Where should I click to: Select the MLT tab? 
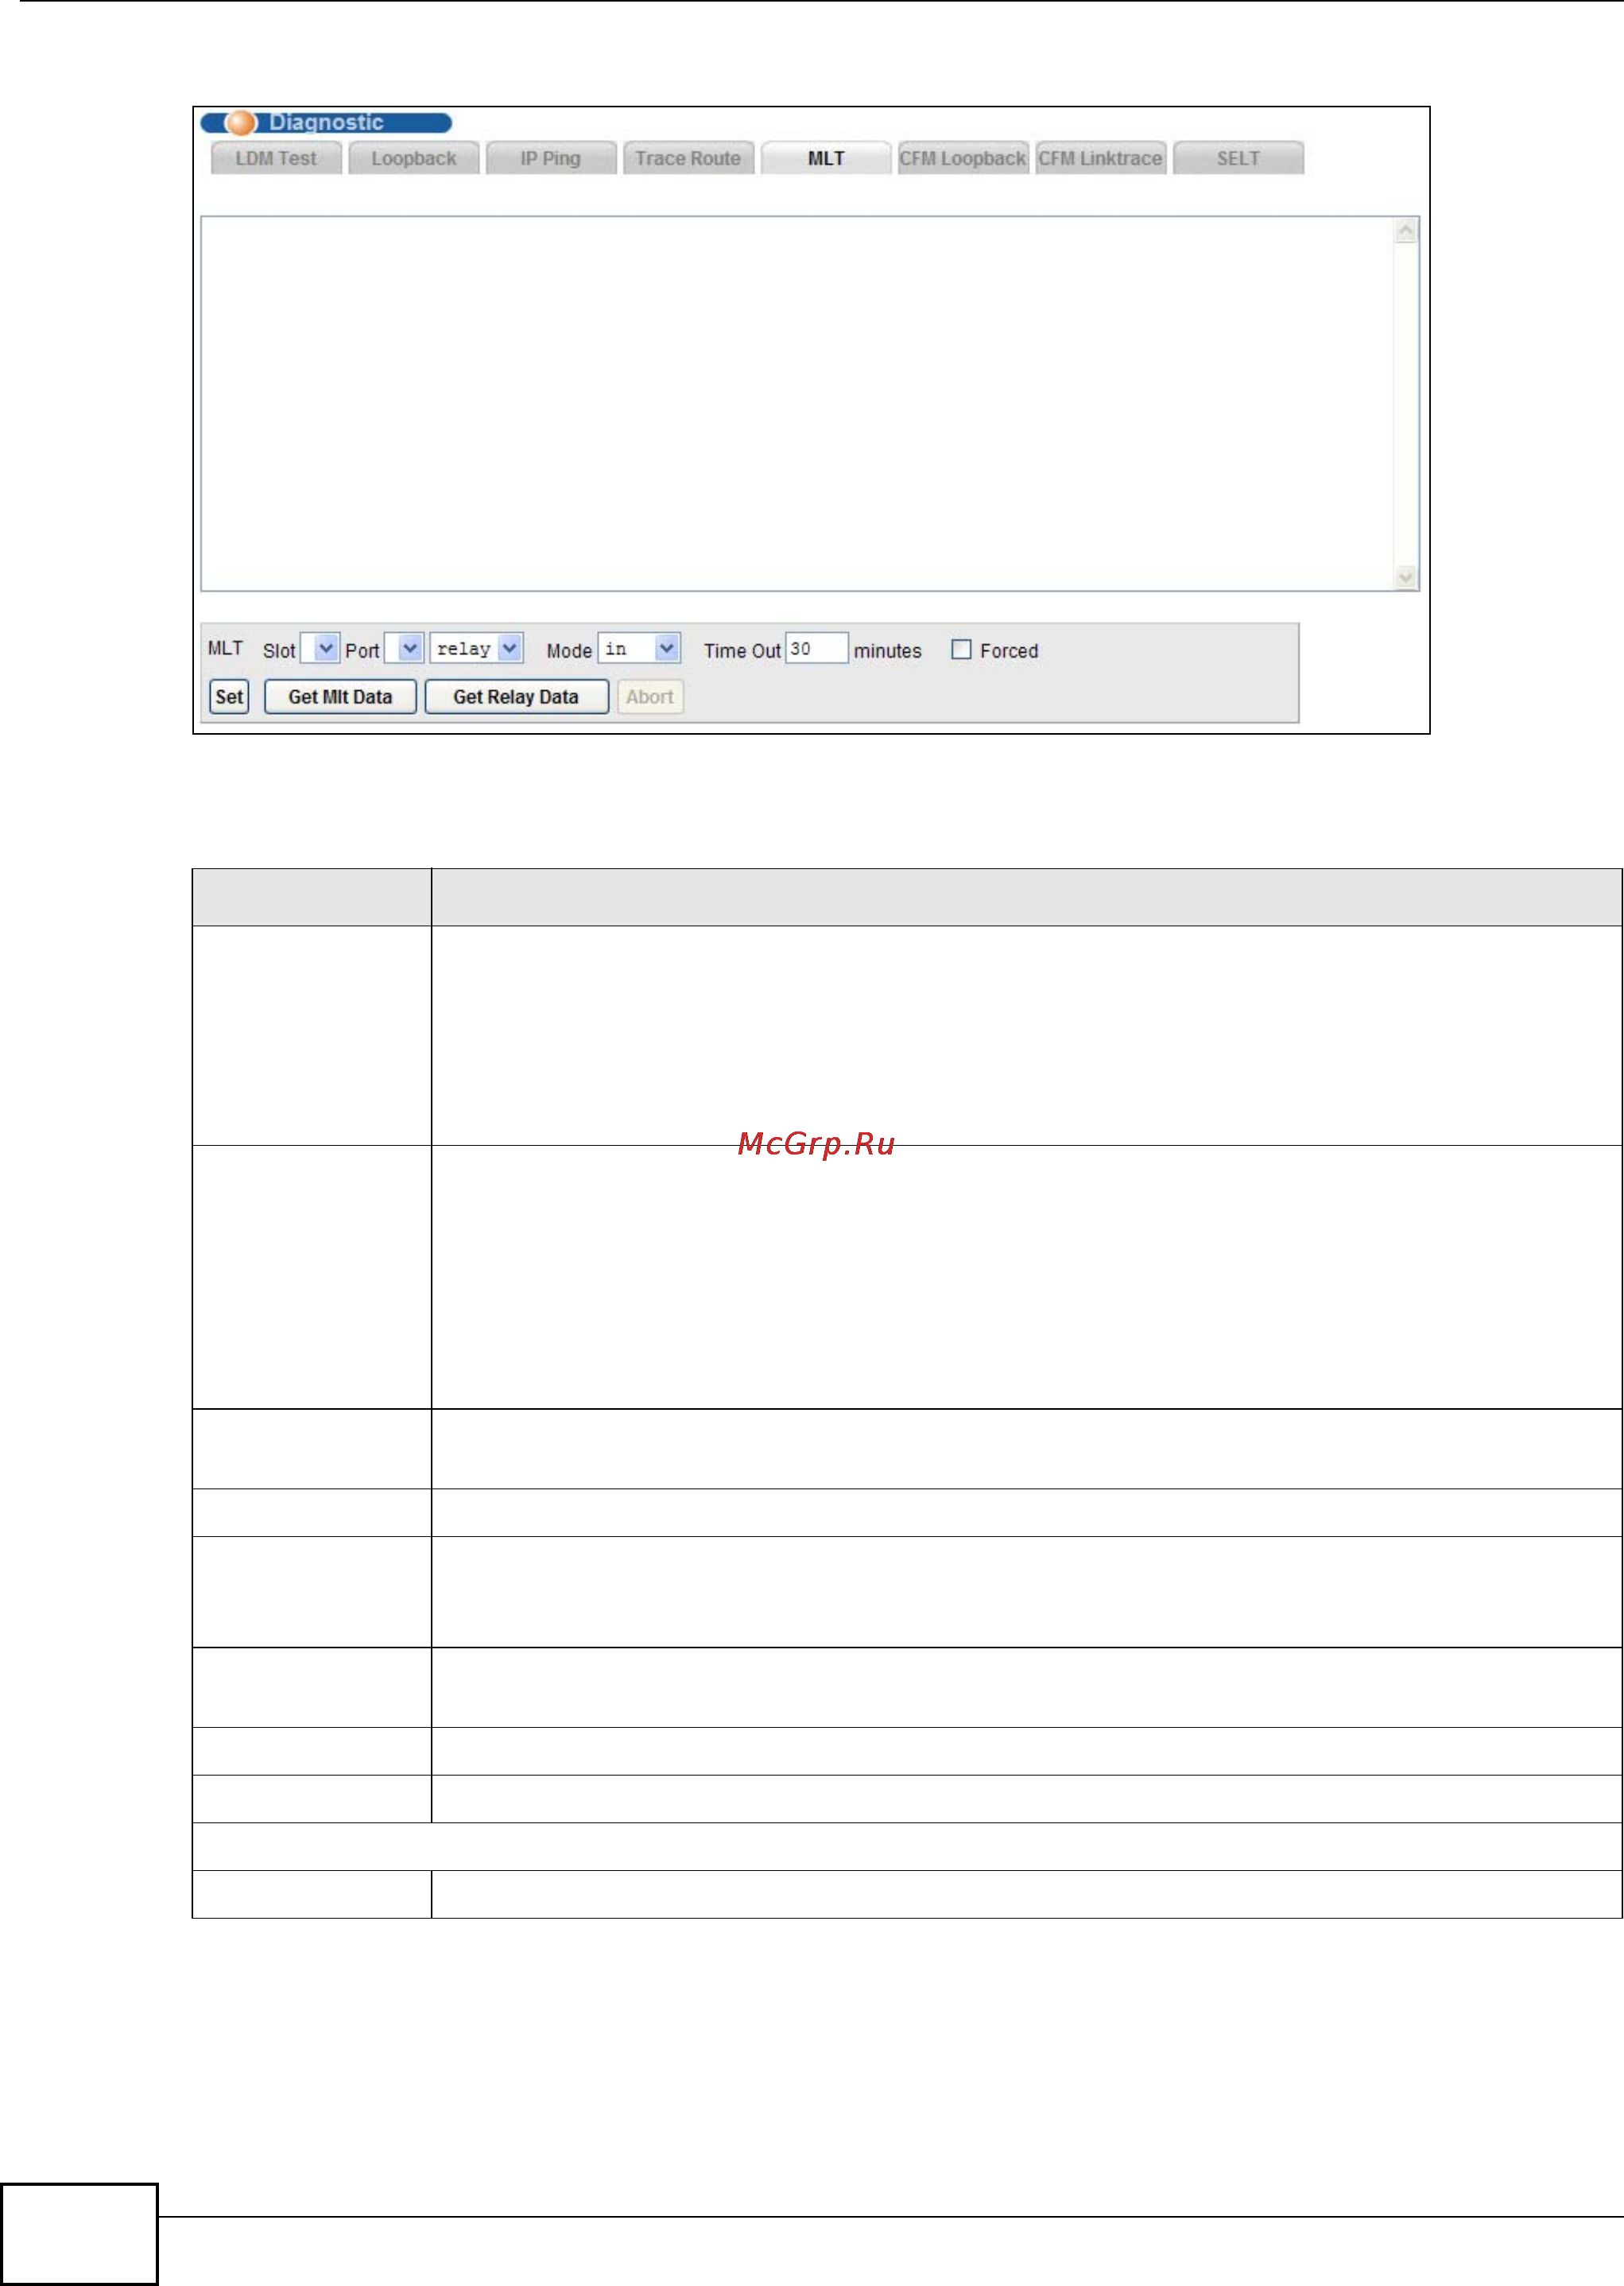click(826, 159)
